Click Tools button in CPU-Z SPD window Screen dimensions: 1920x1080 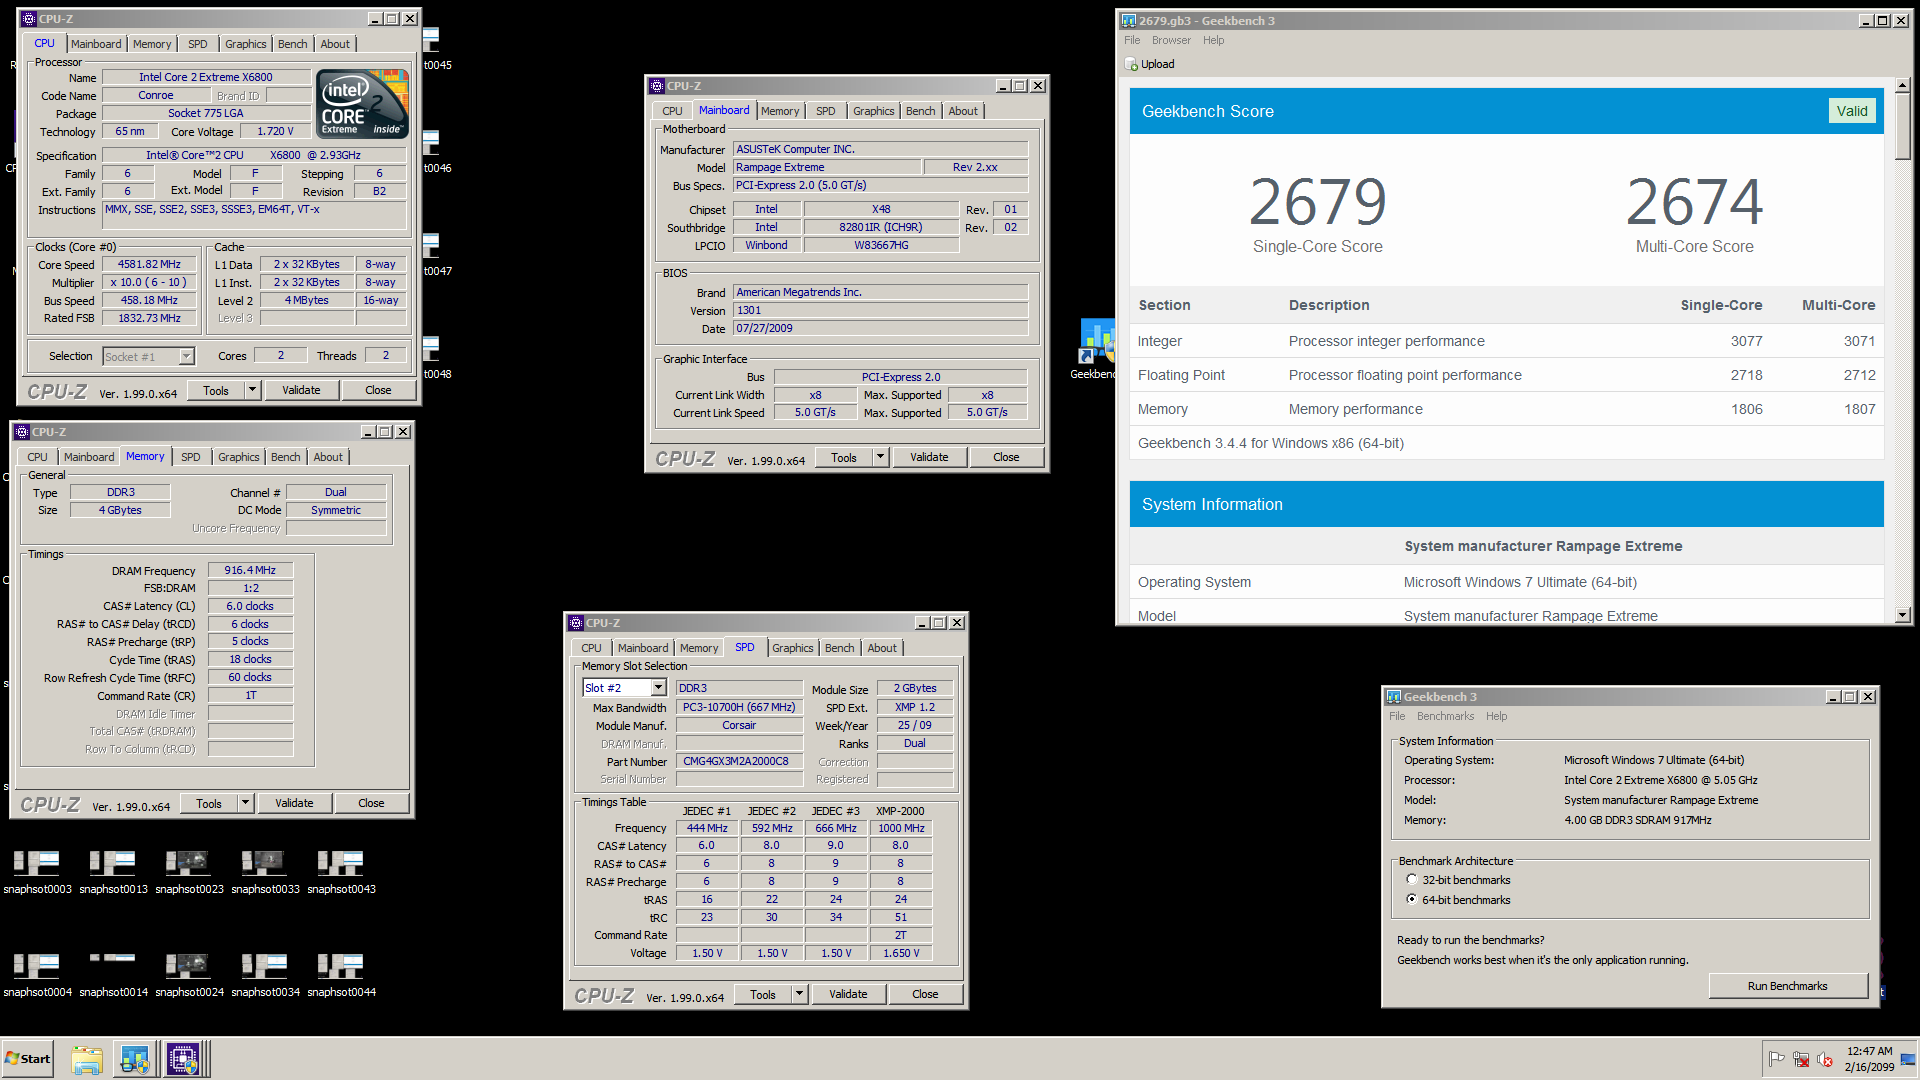[x=763, y=994]
